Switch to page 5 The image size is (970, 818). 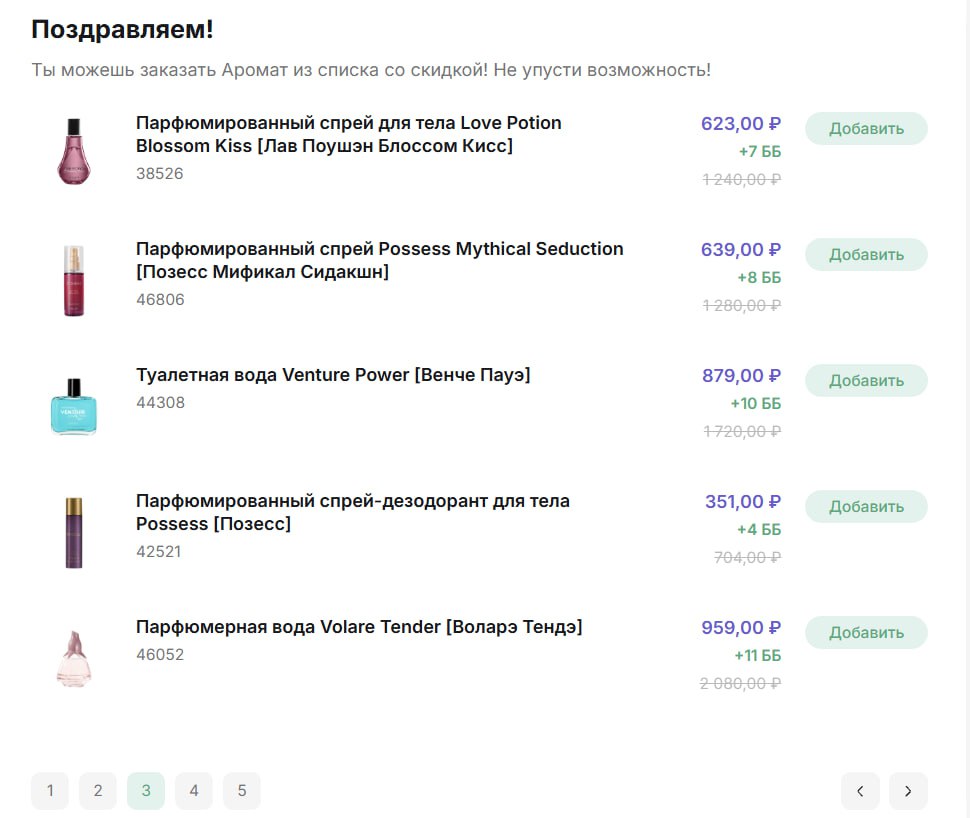[242, 791]
